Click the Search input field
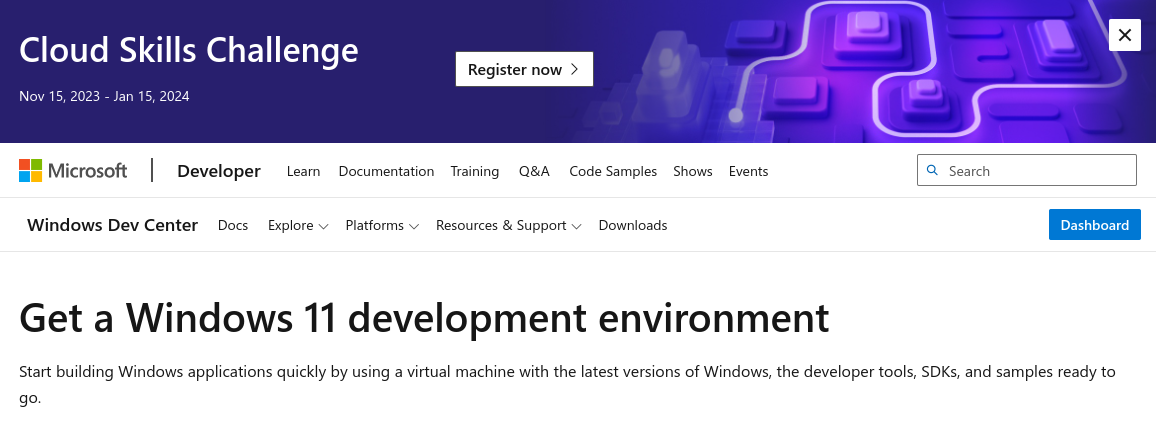The width and height of the screenshot is (1156, 425). (x=1027, y=170)
